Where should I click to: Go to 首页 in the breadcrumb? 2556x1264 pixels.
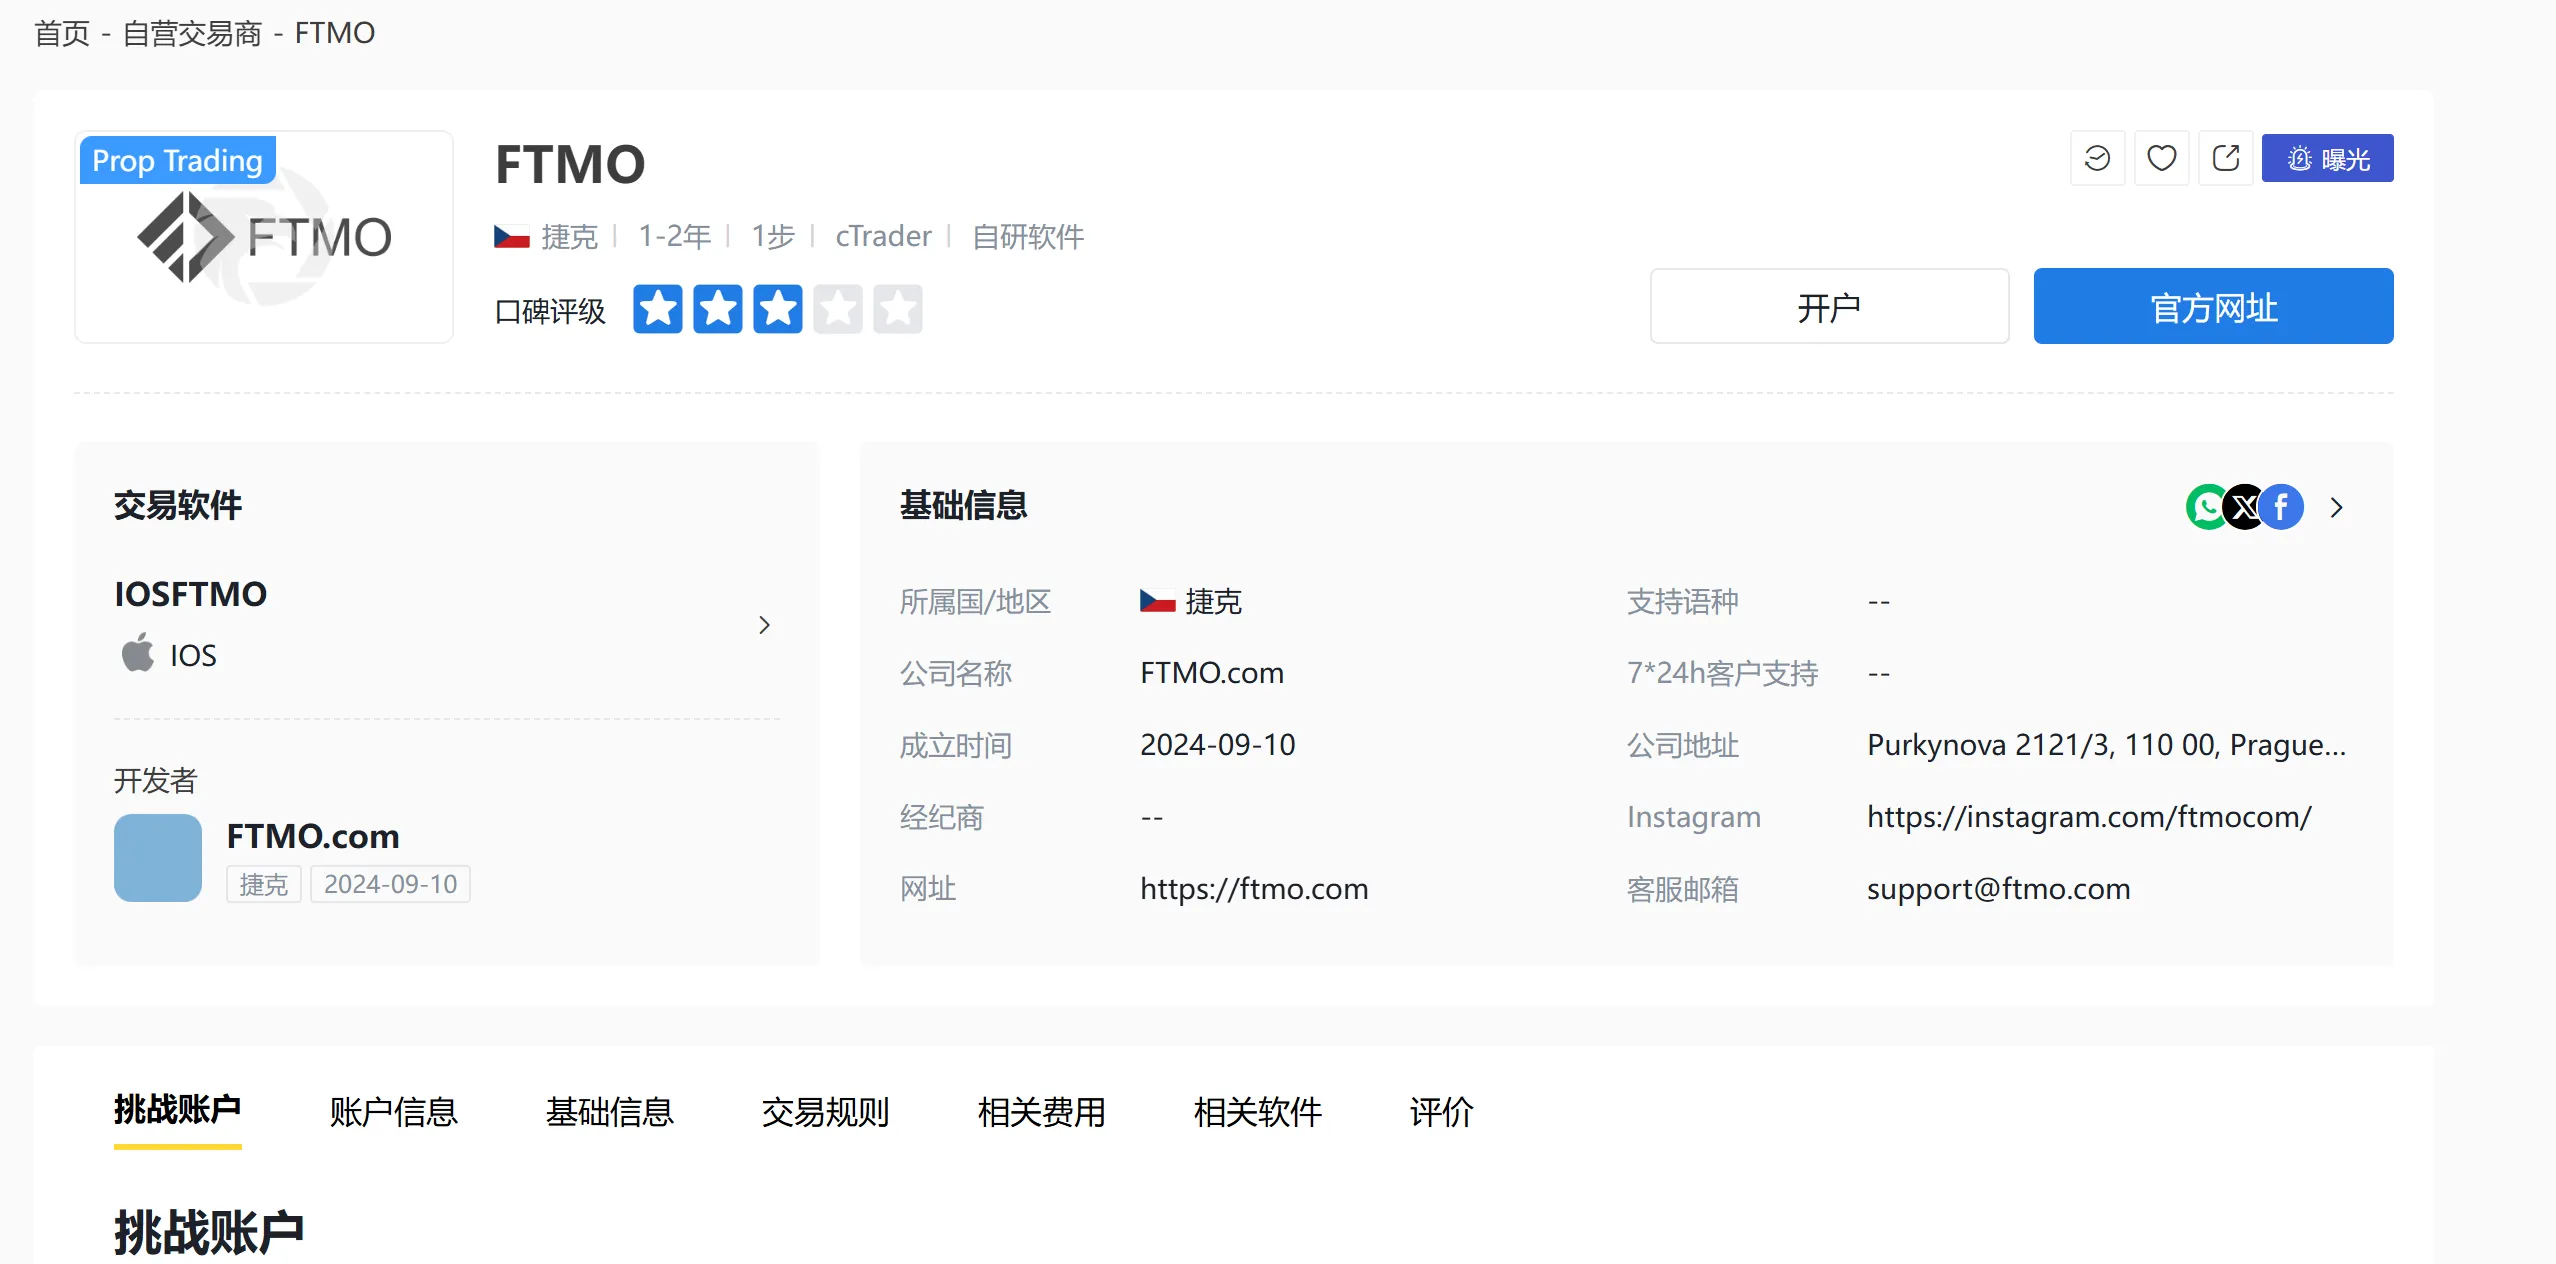coord(62,33)
